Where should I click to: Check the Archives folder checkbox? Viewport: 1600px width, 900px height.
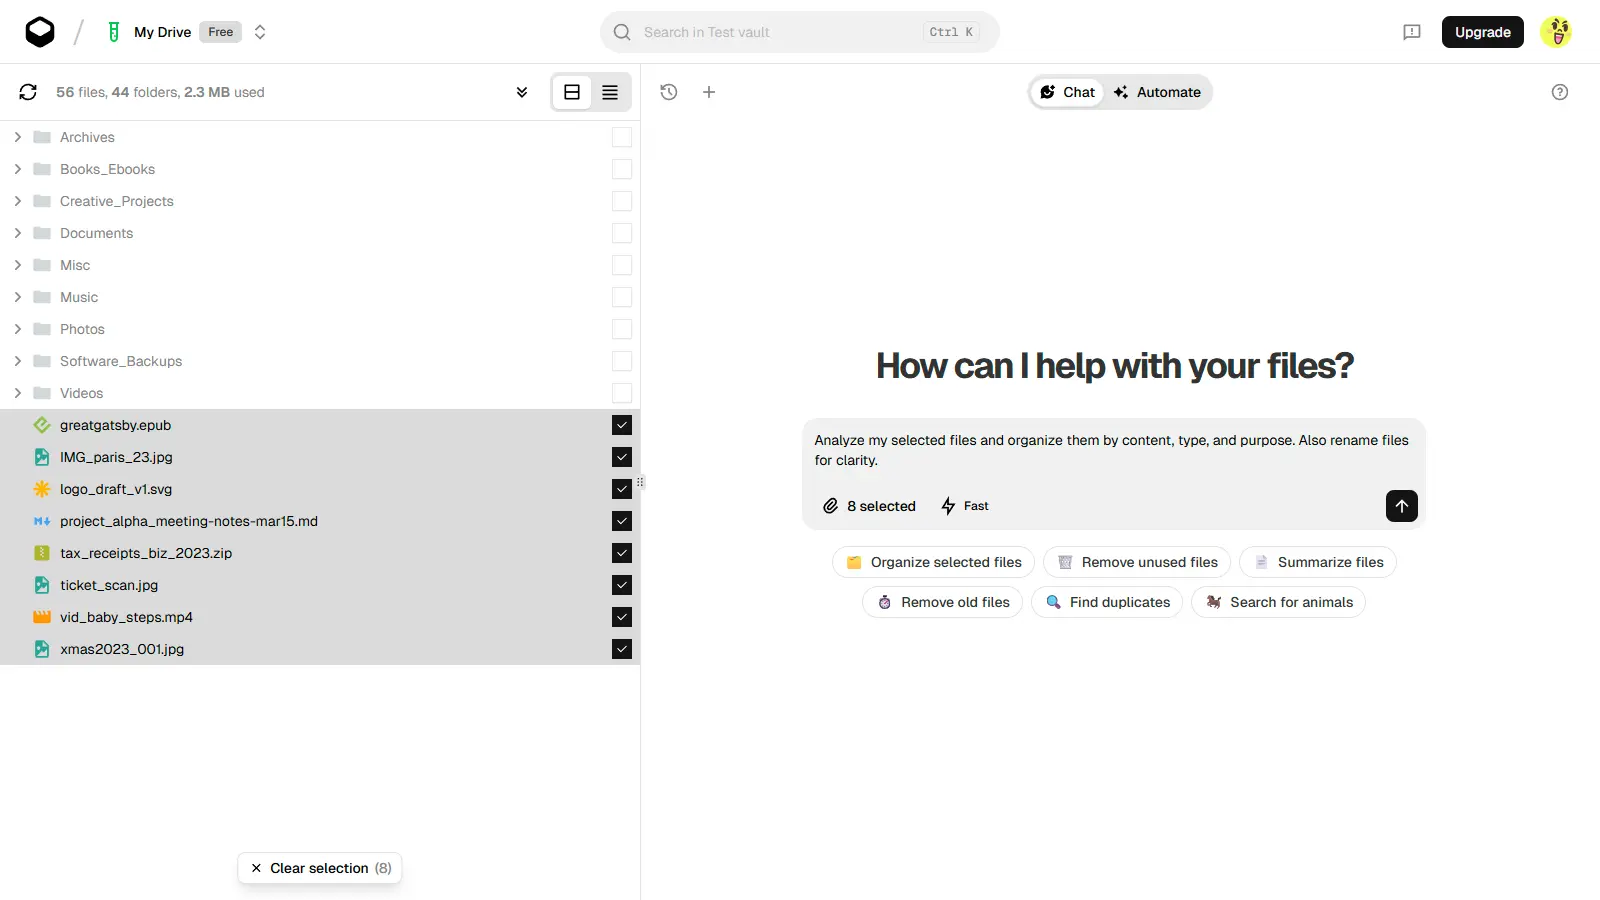[622, 137]
